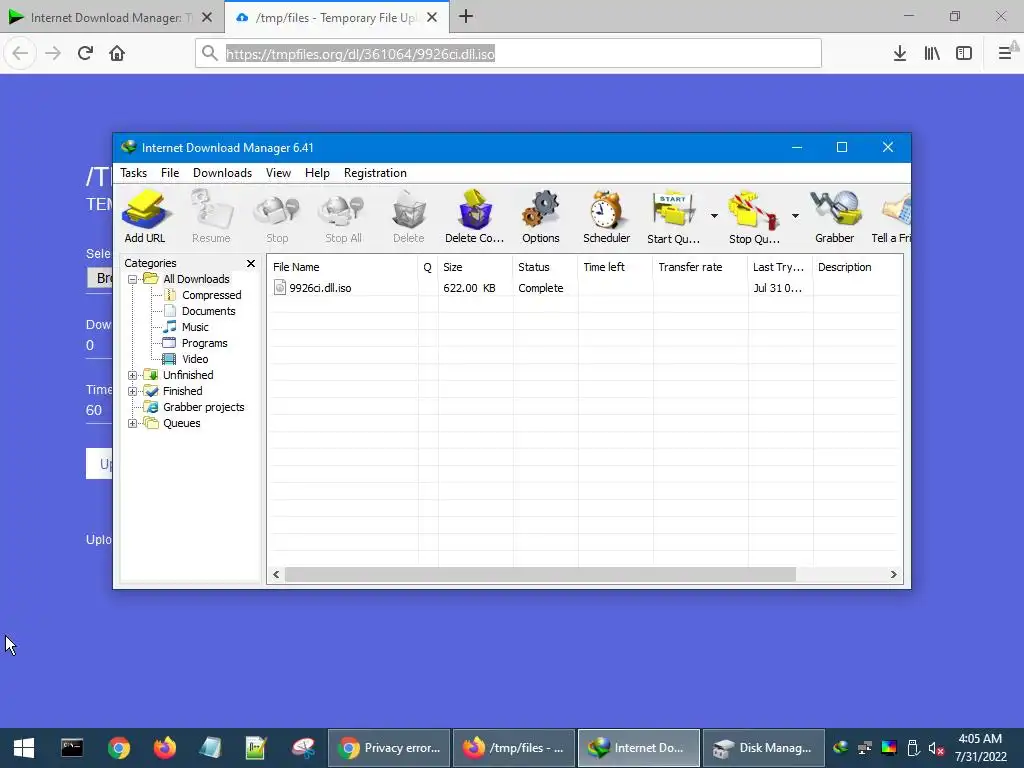The image size is (1024, 768).
Task: Click the Resume toolbar icon
Action: pos(211,216)
